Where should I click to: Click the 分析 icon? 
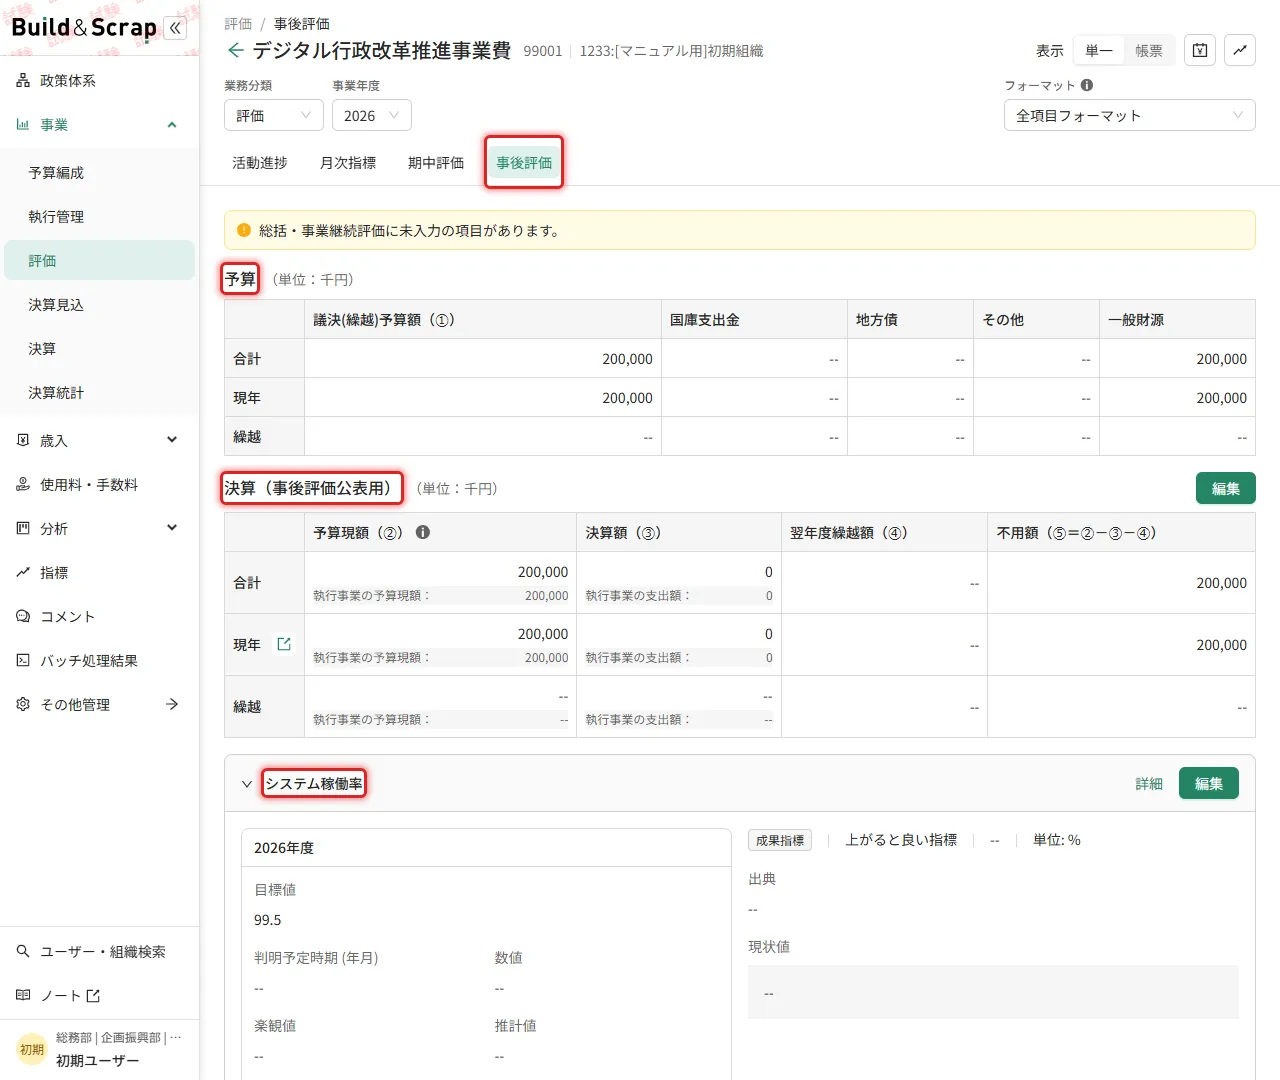click(23, 528)
